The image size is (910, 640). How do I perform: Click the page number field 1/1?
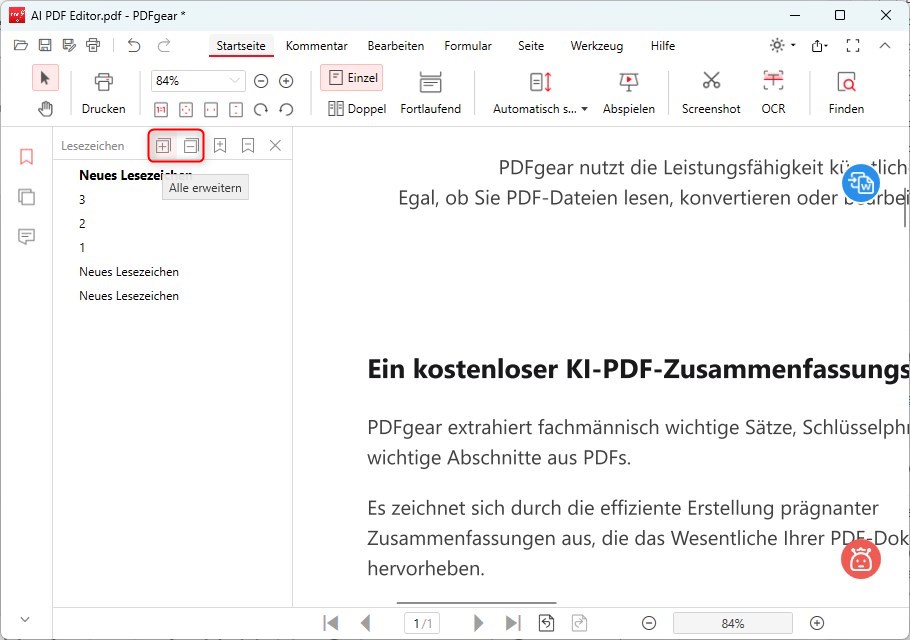pos(422,623)
